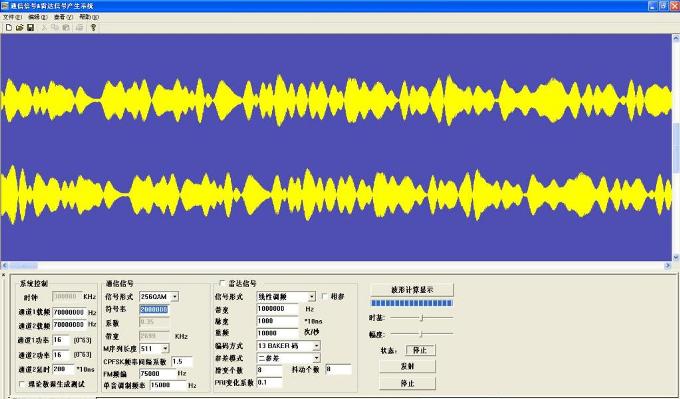680x399 pixels.
Task: Click the 通道2延时 field showing 200
Action: pos(63,369)
